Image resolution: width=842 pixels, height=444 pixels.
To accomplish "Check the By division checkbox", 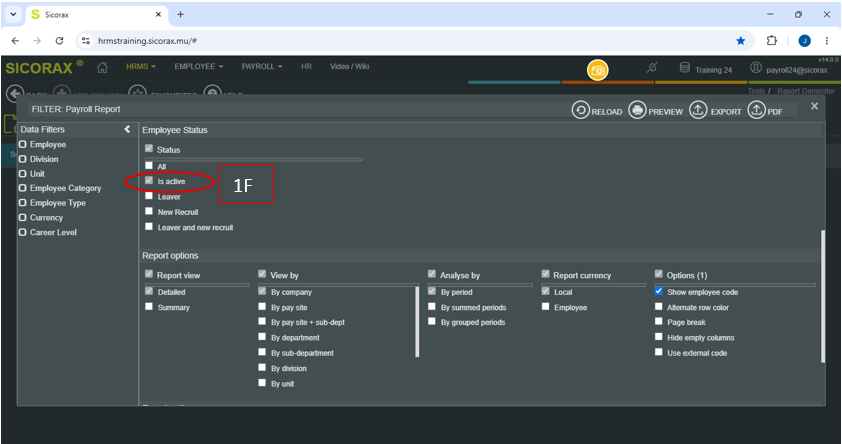I will 262,367.
